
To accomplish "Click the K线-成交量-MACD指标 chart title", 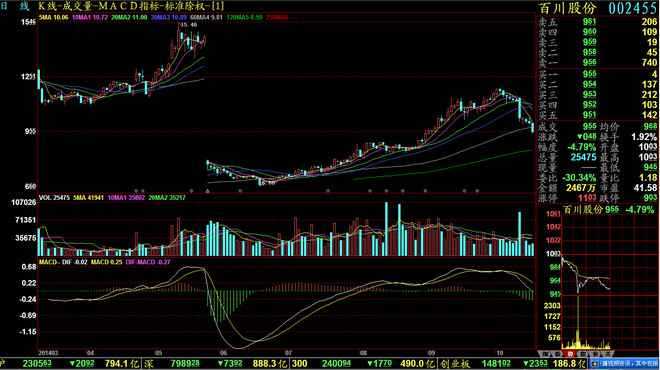I will [x=131, y=6].
